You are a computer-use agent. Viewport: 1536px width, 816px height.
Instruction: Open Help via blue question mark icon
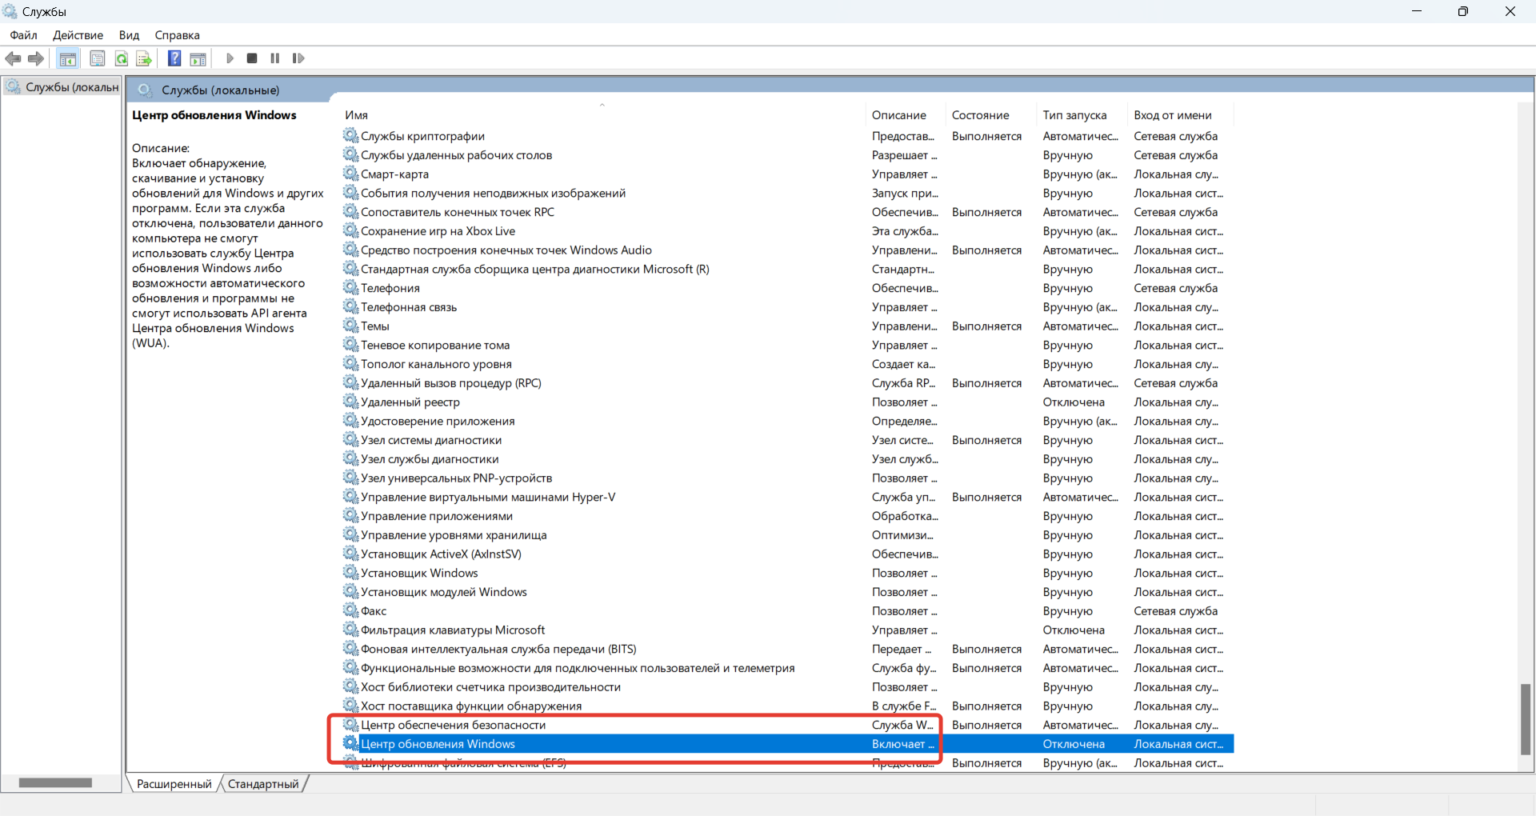click(x=174, y=58)
